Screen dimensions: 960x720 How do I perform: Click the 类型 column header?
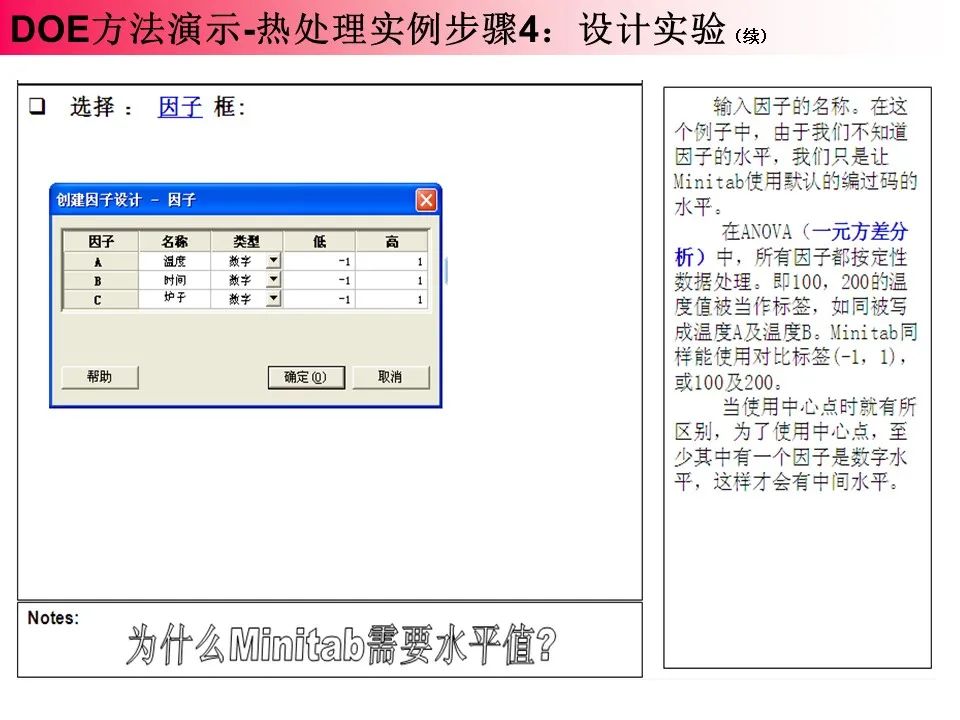(246, 241)
